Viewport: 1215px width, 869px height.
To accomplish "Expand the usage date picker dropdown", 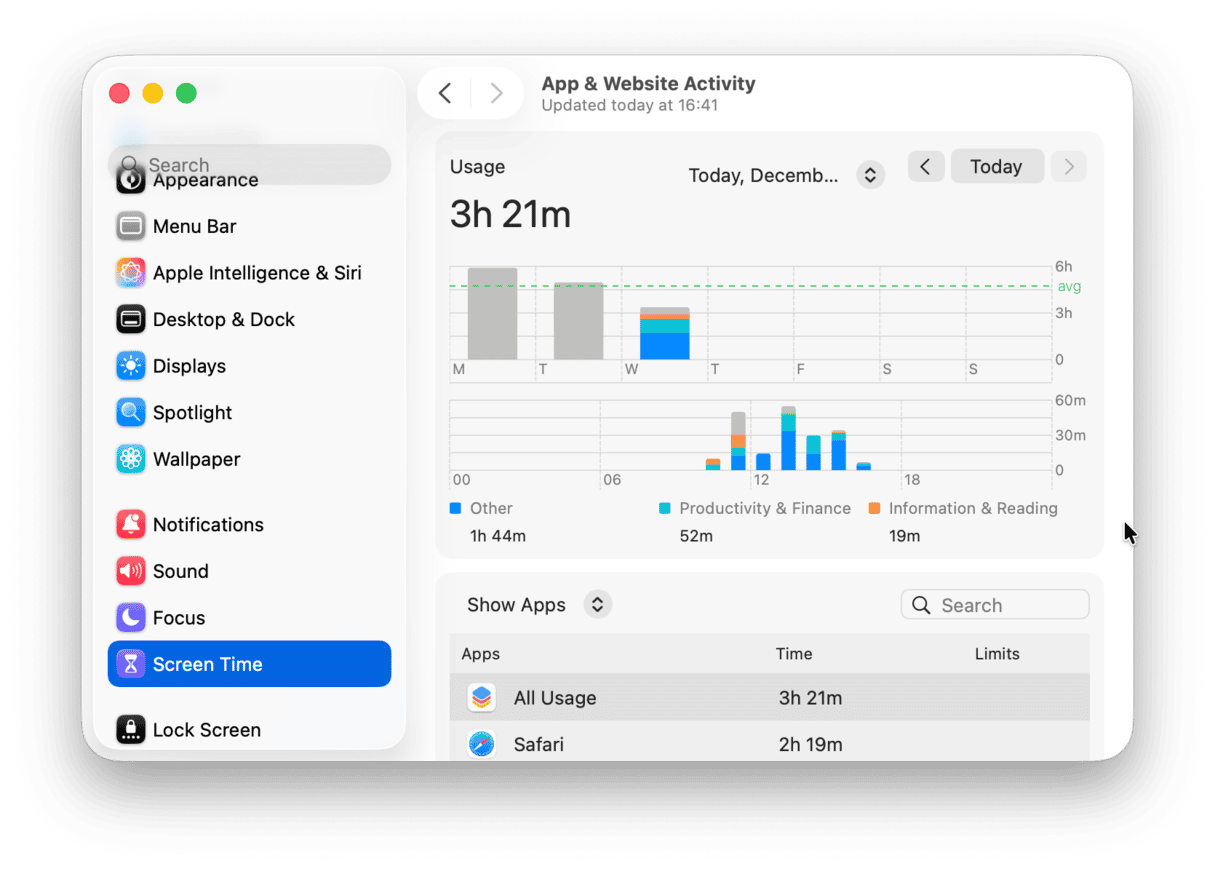I will (x=870, y=175).
